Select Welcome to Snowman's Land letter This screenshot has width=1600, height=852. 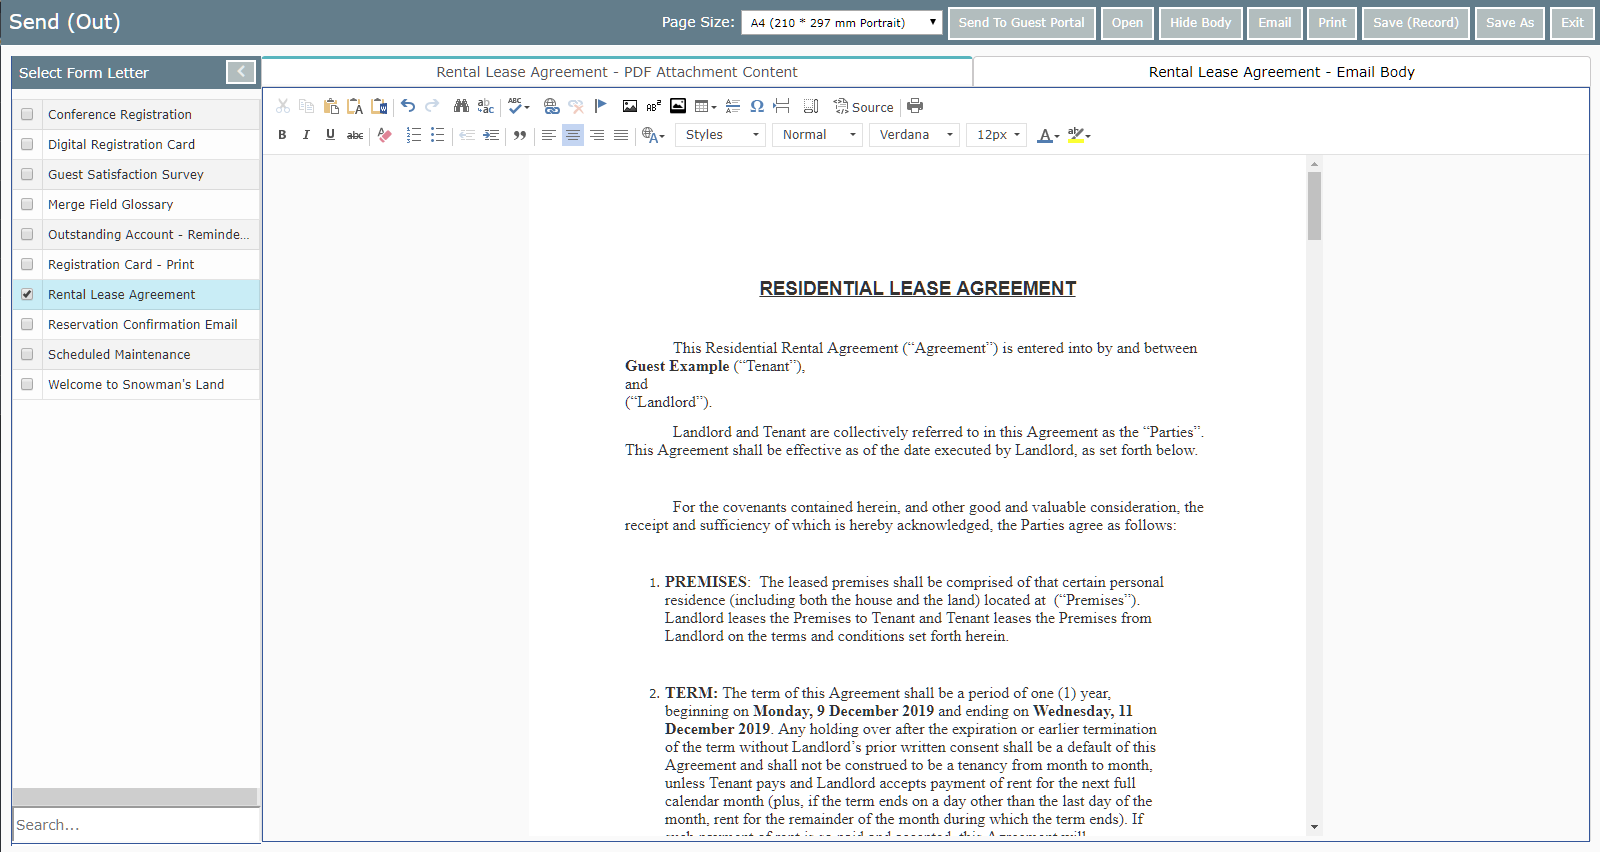[136, 384]
